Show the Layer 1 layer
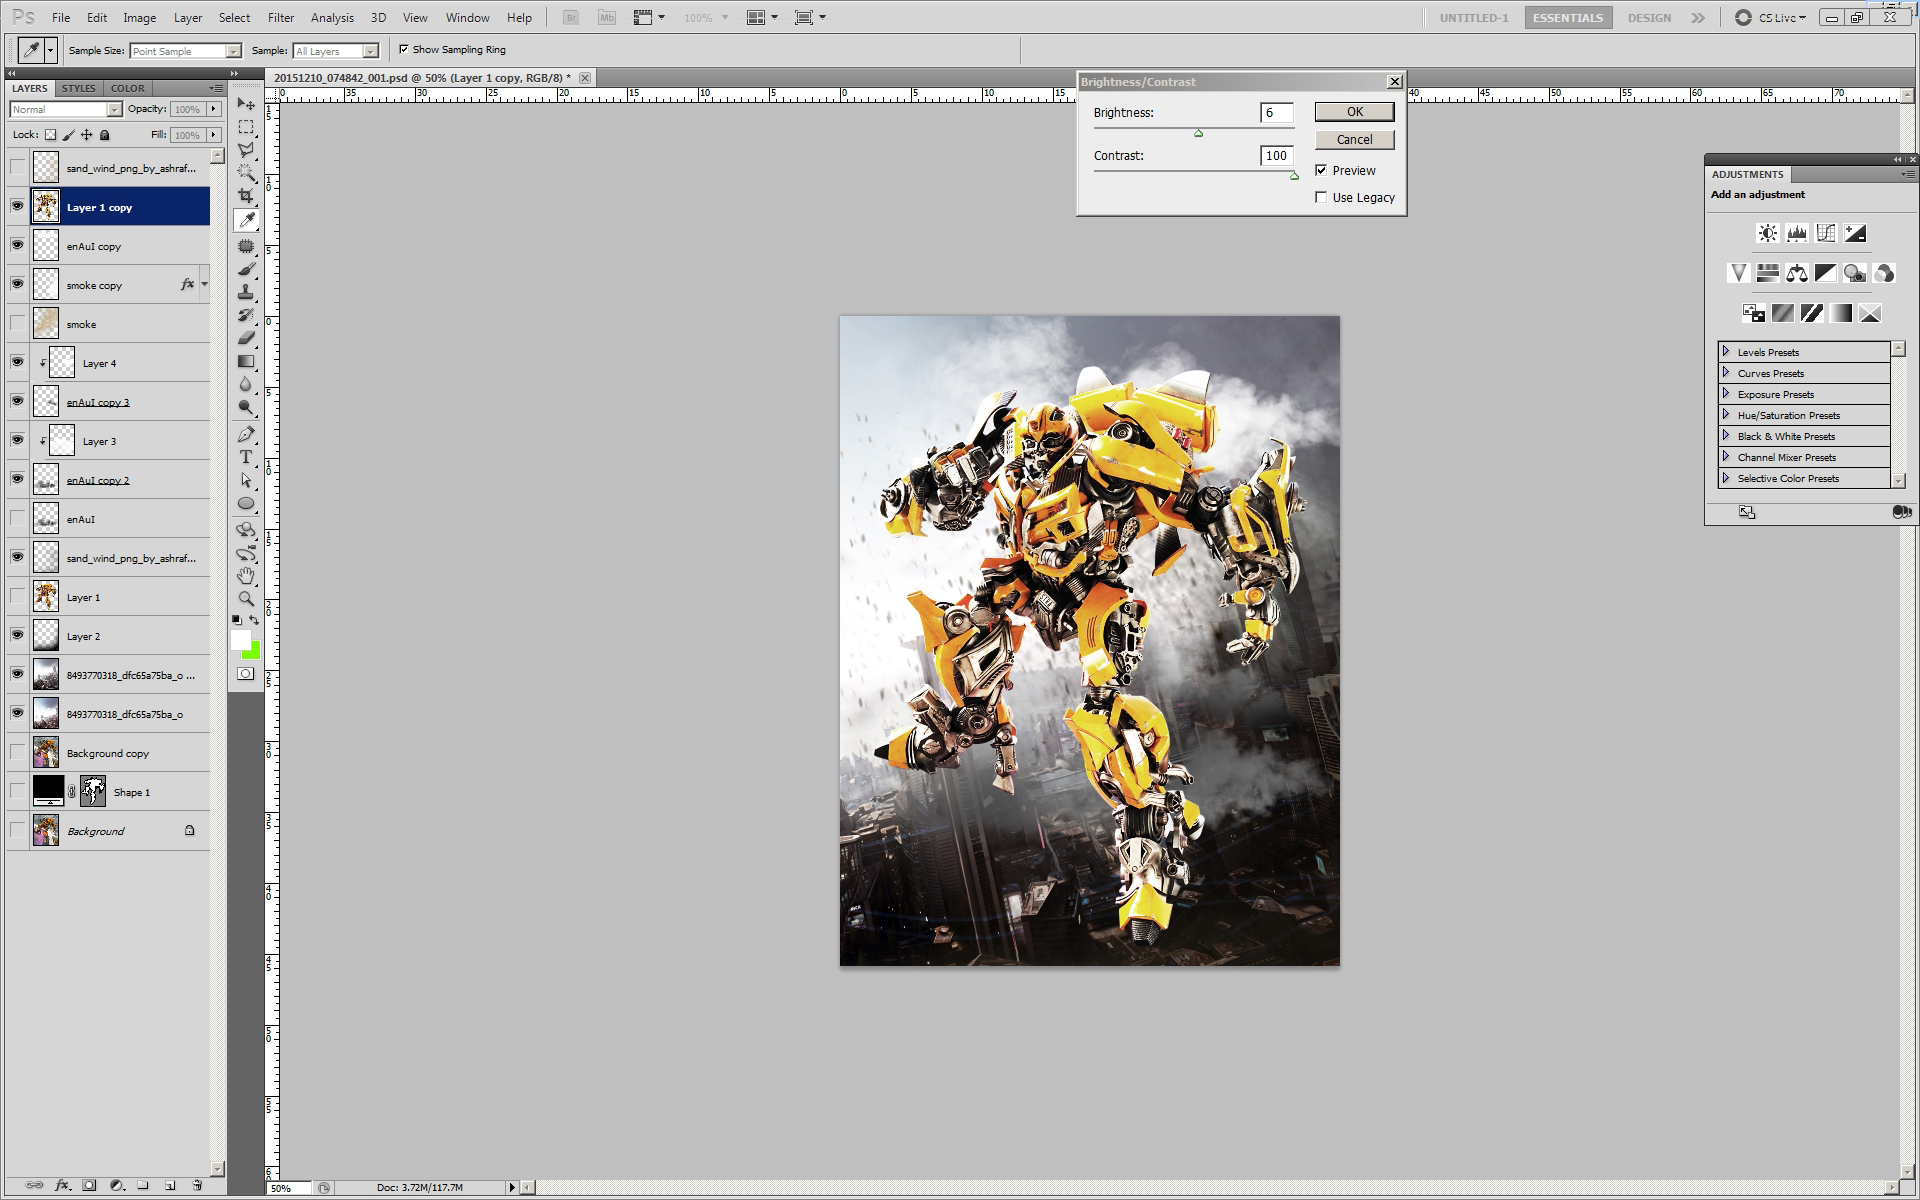The width and height of the screenshot is (1920, 1200). click(x=17, y=597)
